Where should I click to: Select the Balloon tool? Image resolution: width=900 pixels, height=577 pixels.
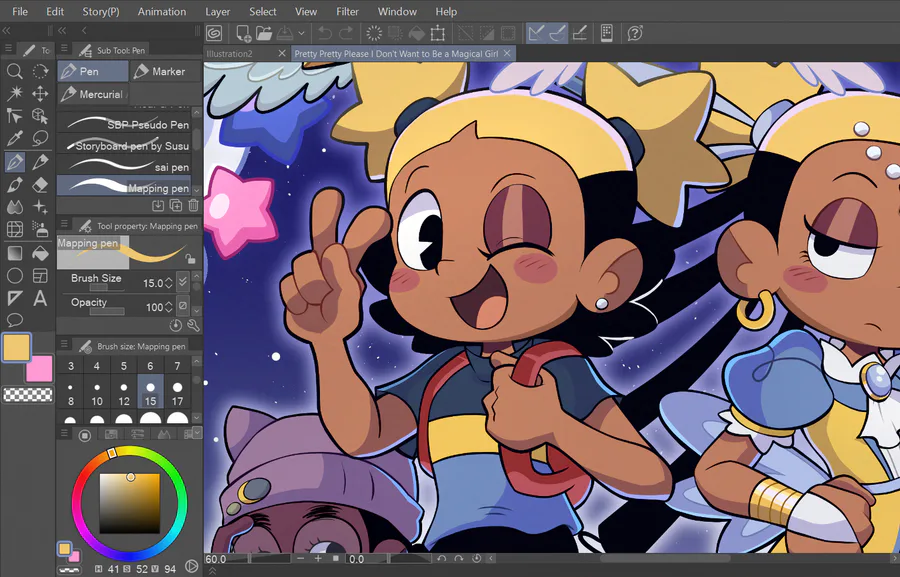pos(15,320)
